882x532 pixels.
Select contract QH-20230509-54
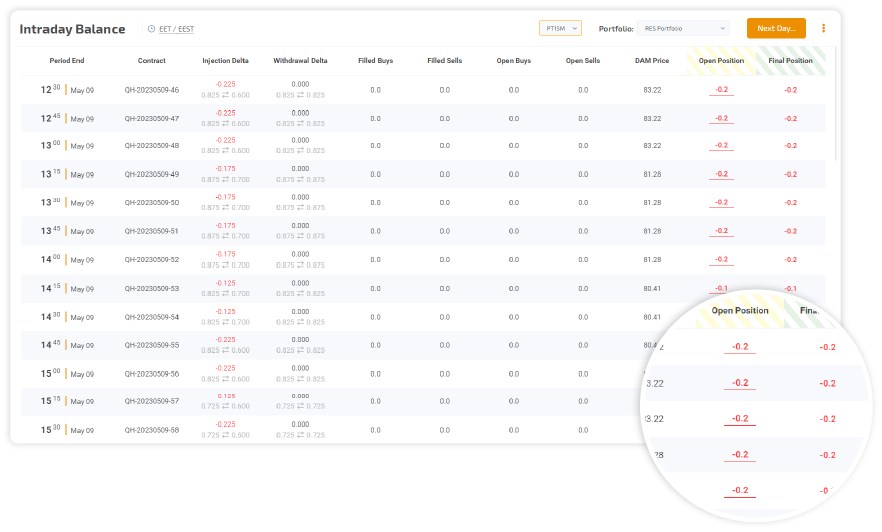tap(152, 317)
